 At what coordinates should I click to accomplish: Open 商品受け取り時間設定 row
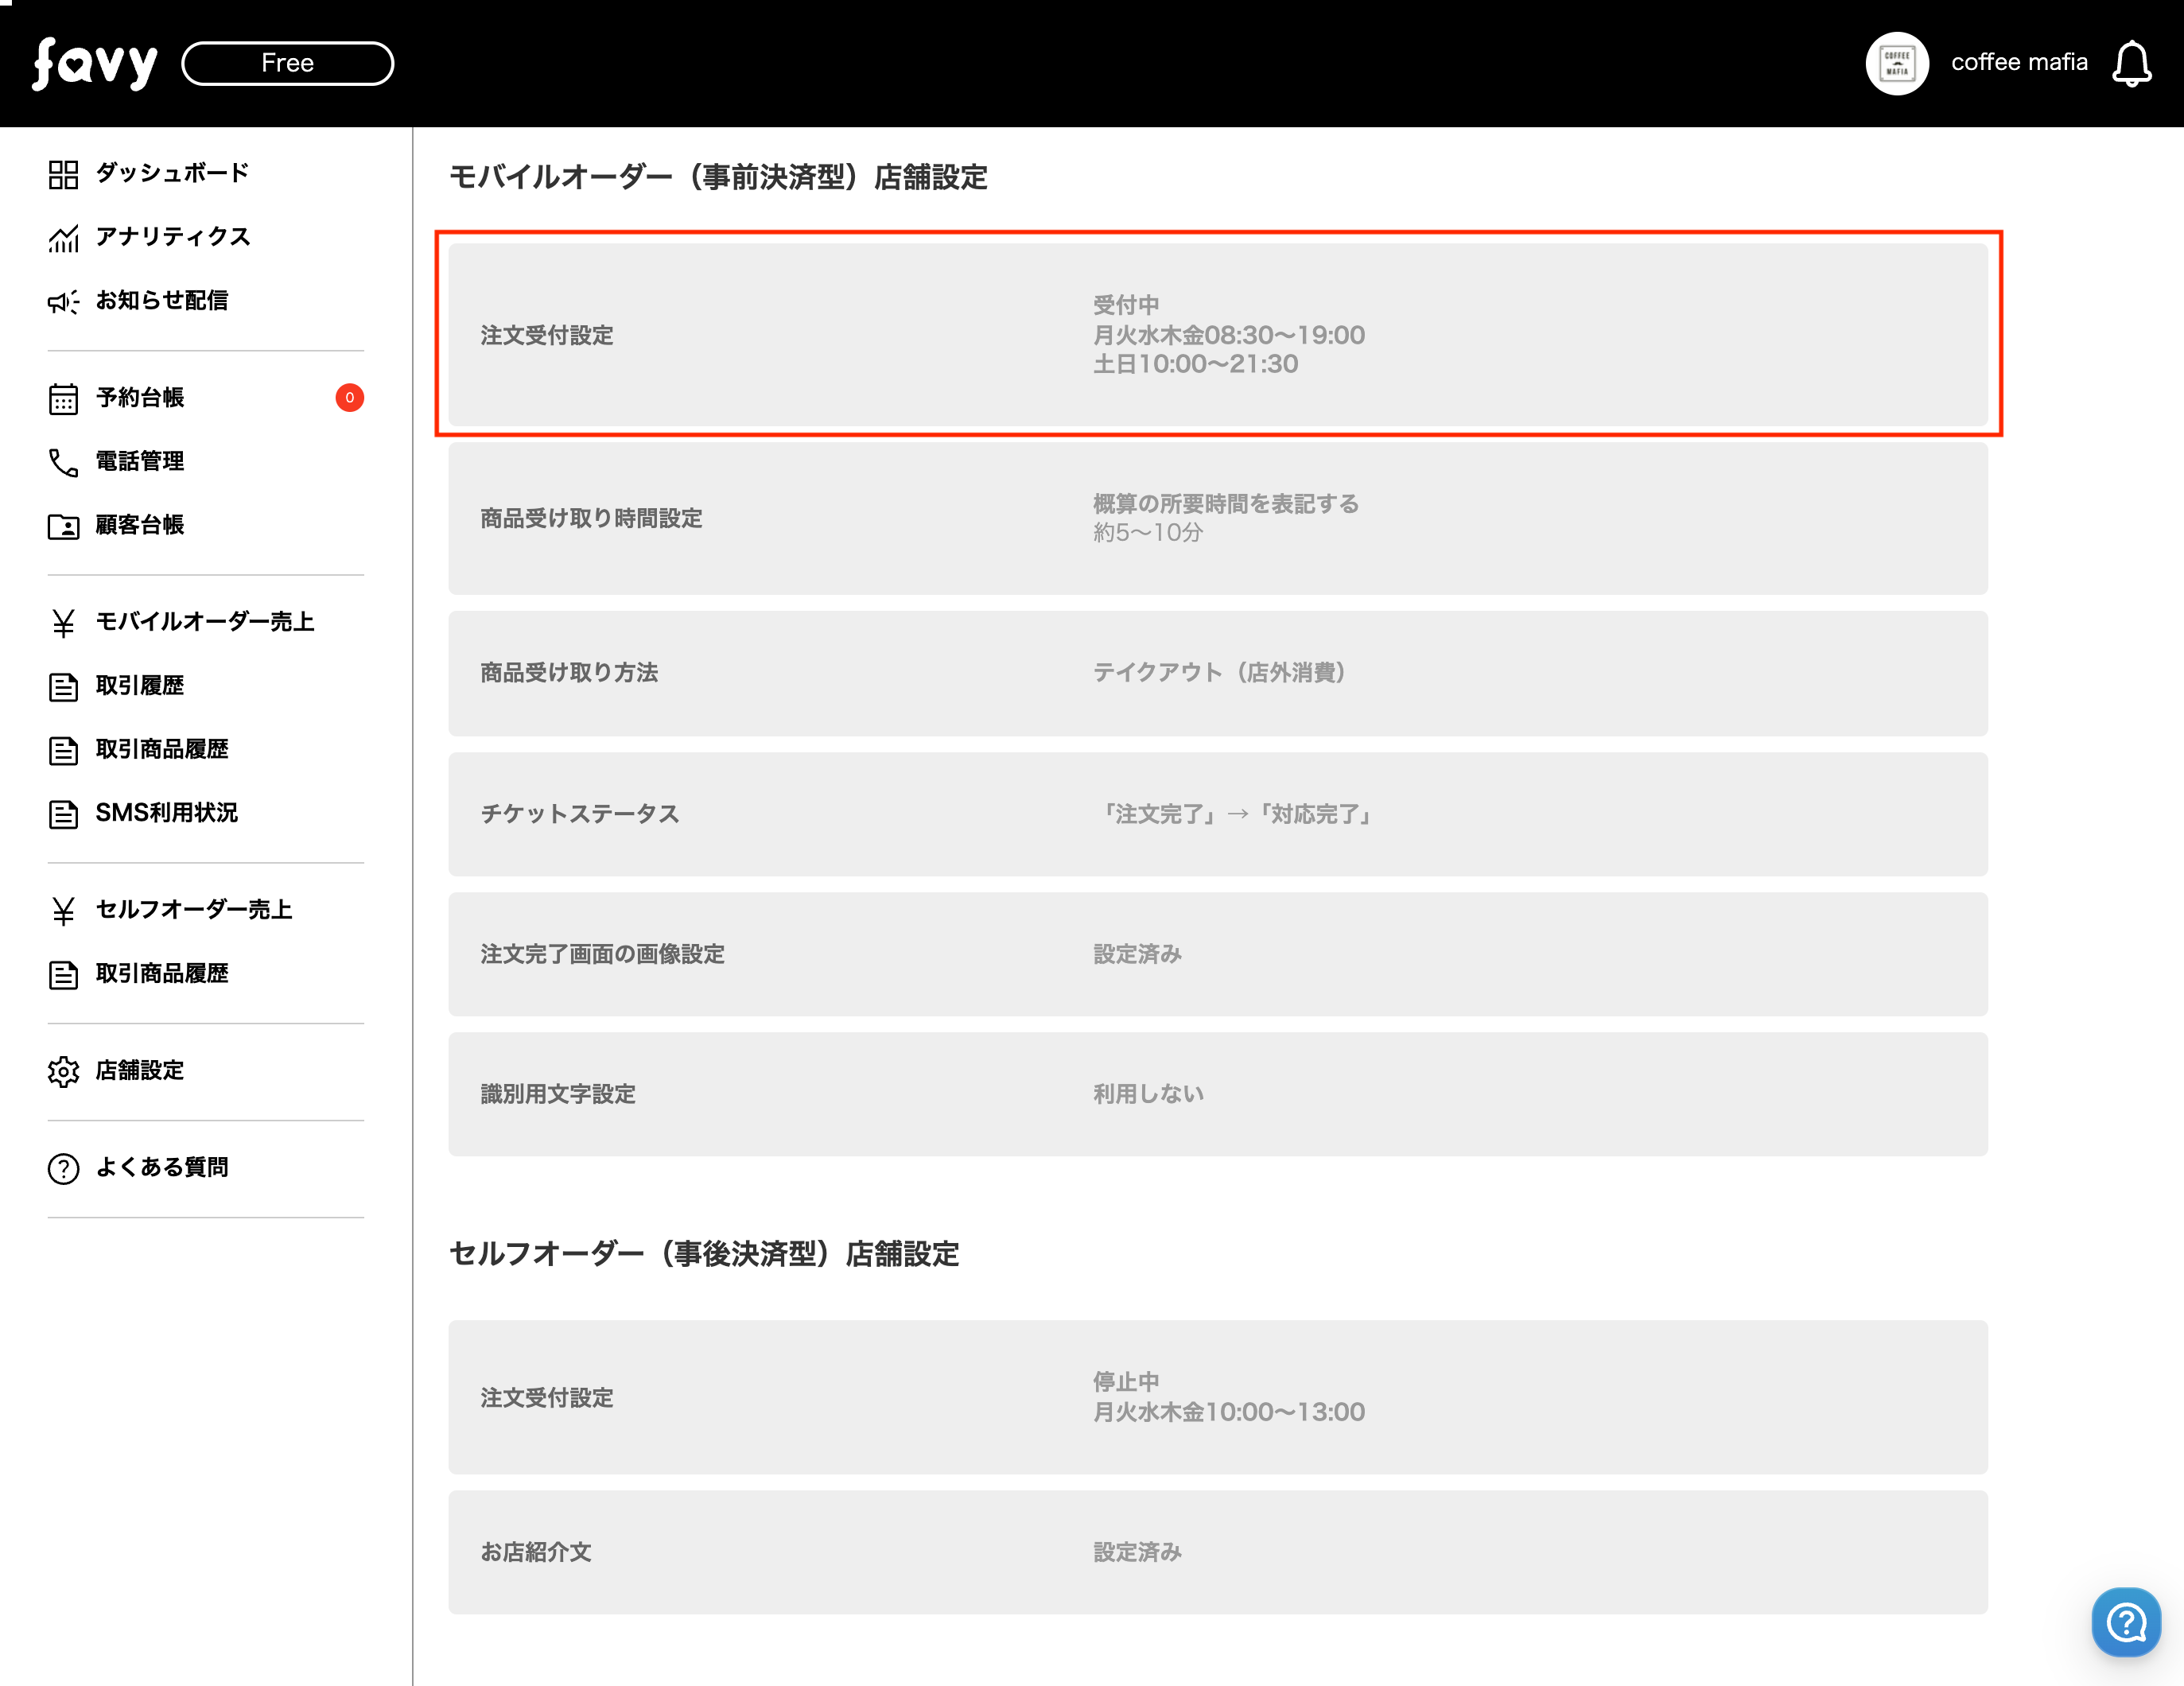tap(1217, 518)
